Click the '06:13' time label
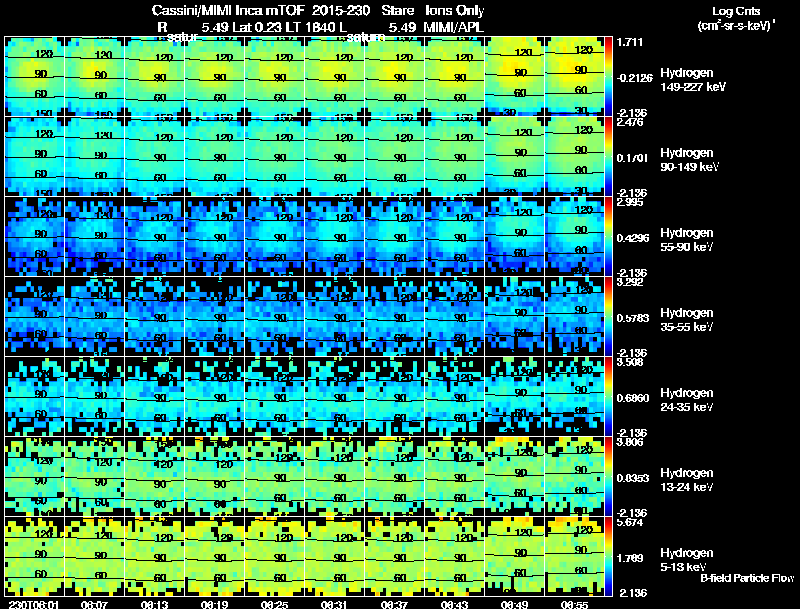The width and height of the screenshot is (800, 609). point(155,604)
